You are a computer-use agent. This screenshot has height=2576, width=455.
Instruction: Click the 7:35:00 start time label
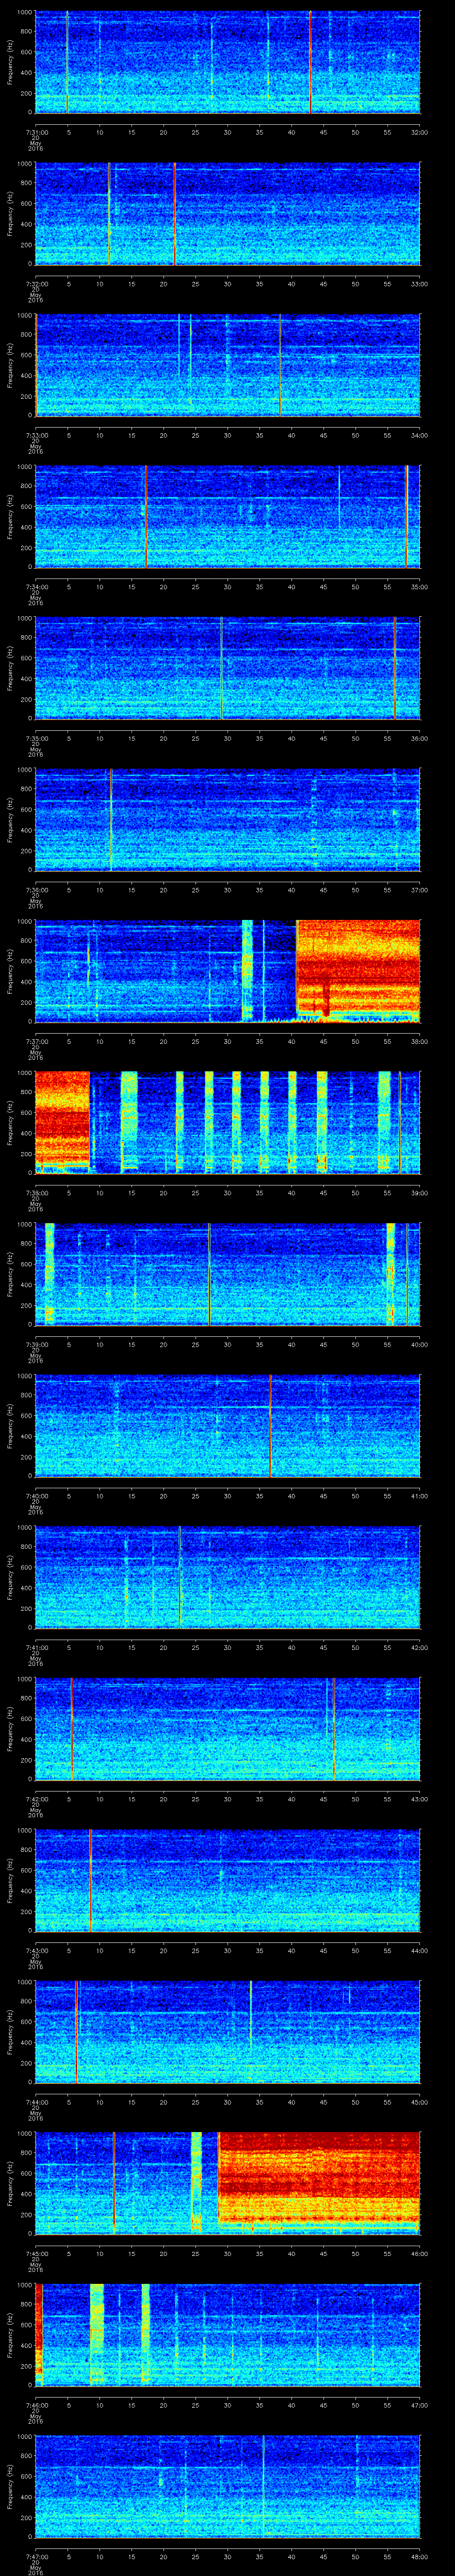(36, 738)
